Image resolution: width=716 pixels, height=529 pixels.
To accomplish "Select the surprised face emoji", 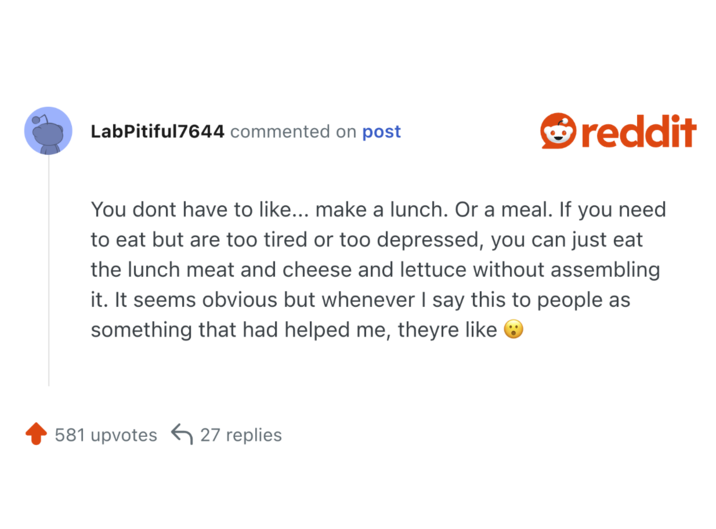I will coord(513,329).
